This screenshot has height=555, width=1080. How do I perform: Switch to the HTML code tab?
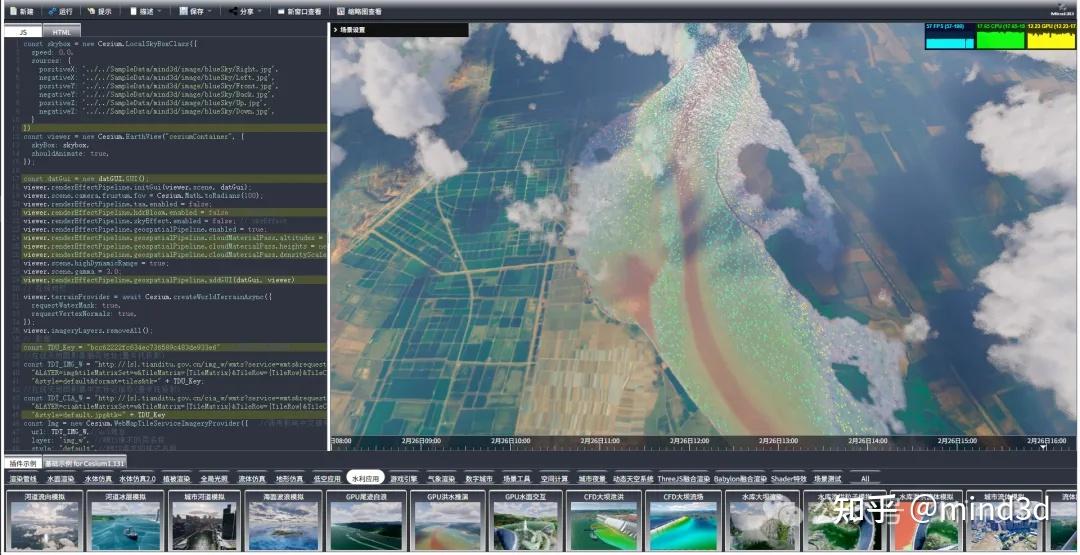point(61,32)
